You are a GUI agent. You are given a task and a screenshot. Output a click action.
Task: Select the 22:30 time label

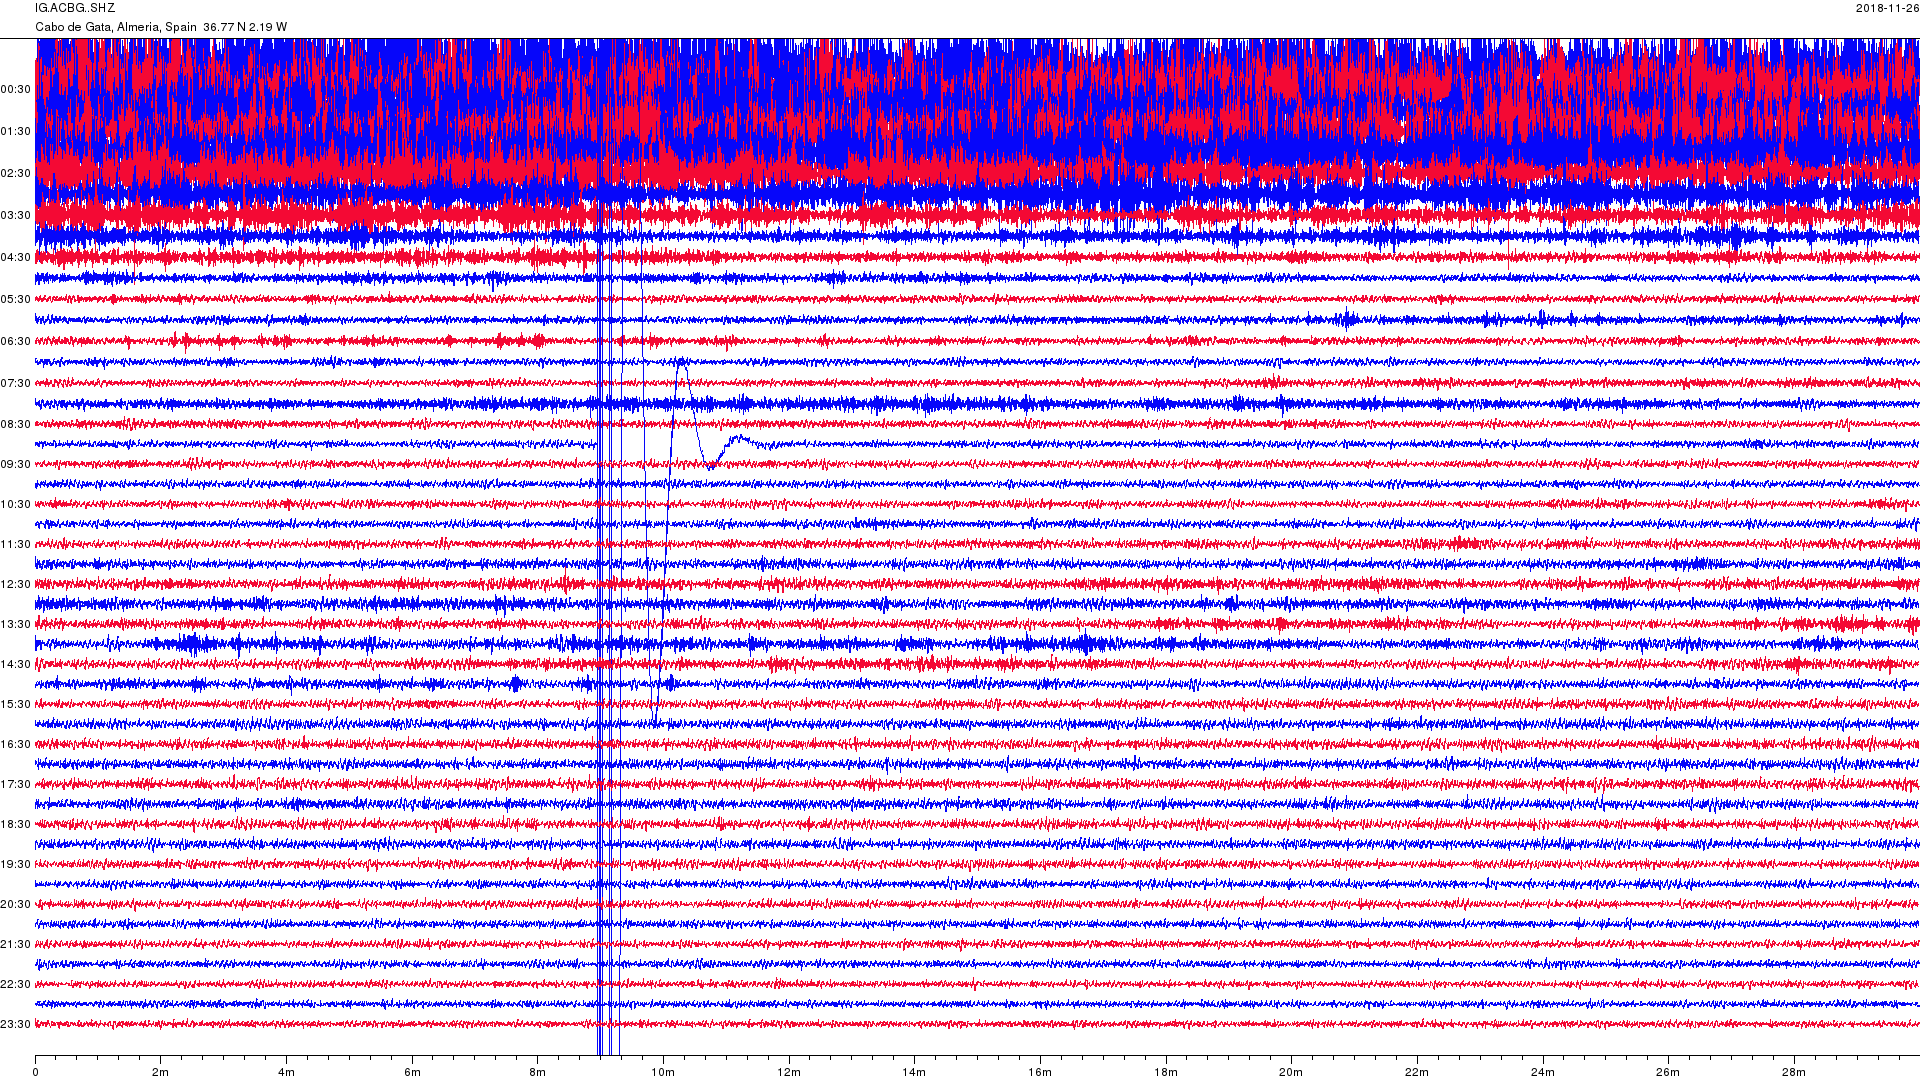pos(15,985)
